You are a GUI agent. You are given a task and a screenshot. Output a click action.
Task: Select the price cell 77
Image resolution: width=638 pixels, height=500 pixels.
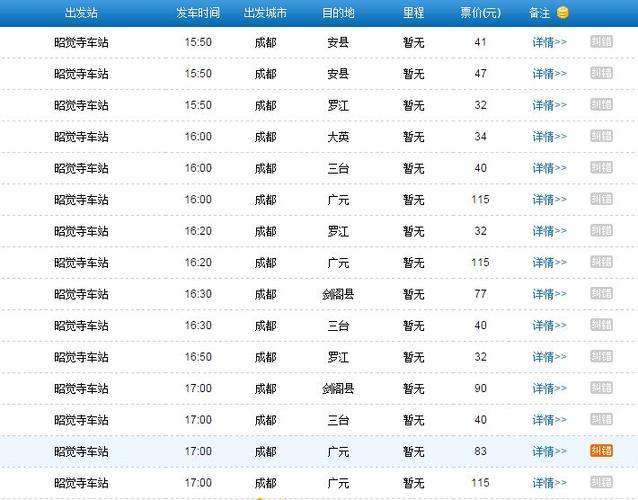481,294
